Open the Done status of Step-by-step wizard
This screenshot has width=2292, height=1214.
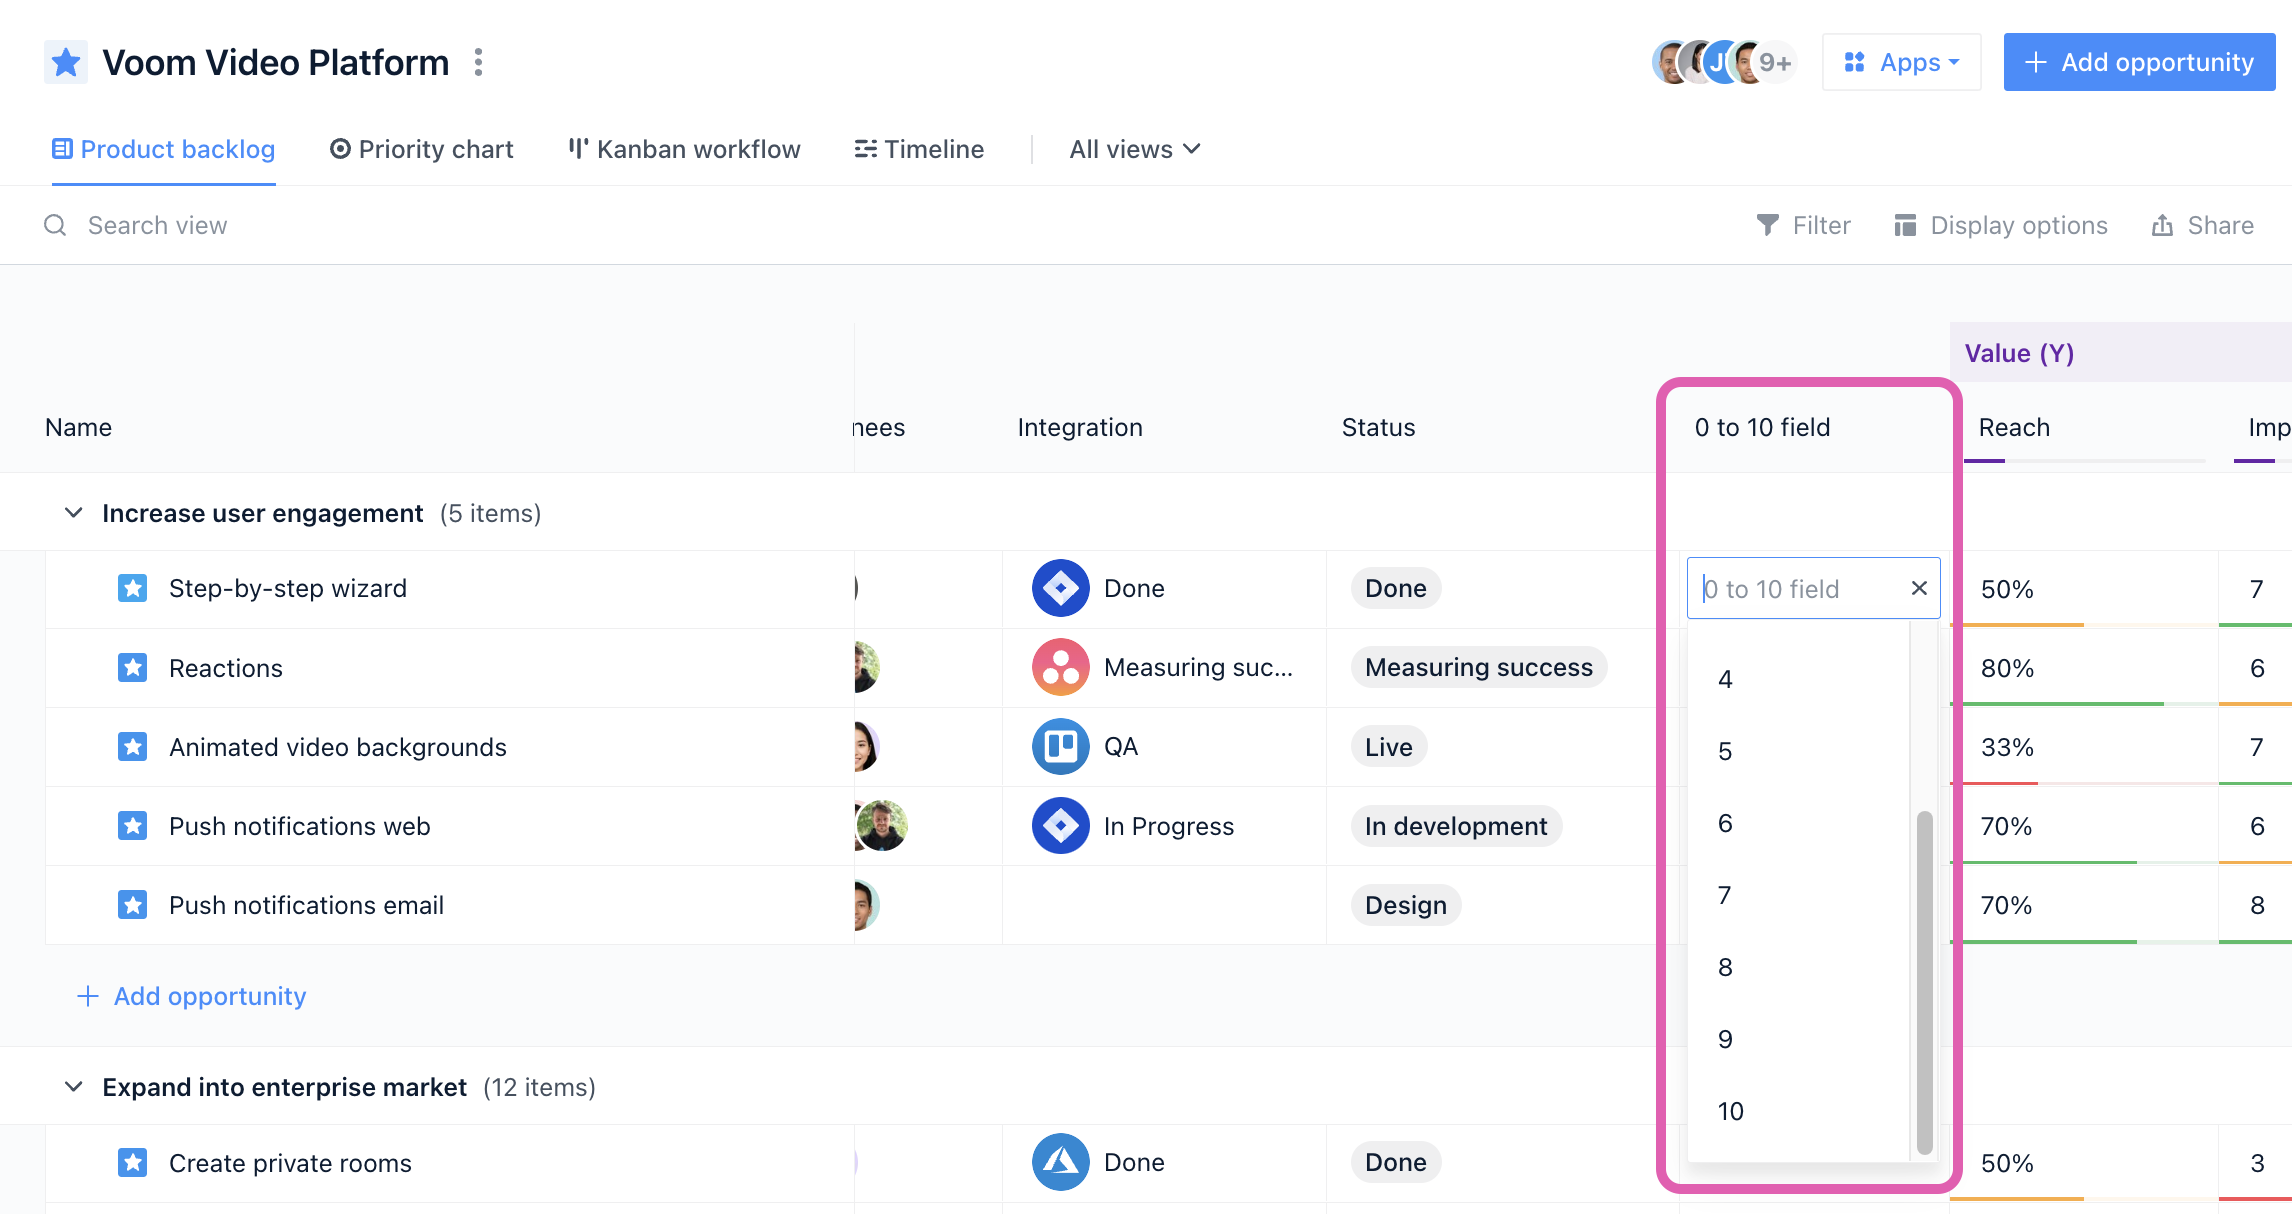coord(1396,588)
